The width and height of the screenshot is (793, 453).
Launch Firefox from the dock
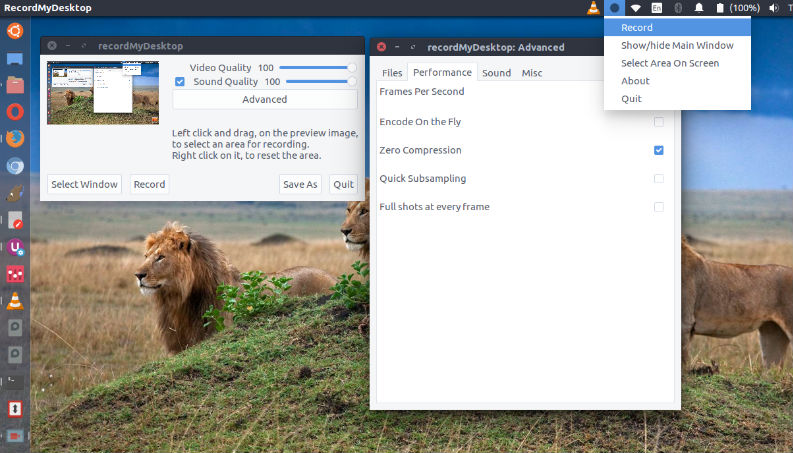[15, 138]
